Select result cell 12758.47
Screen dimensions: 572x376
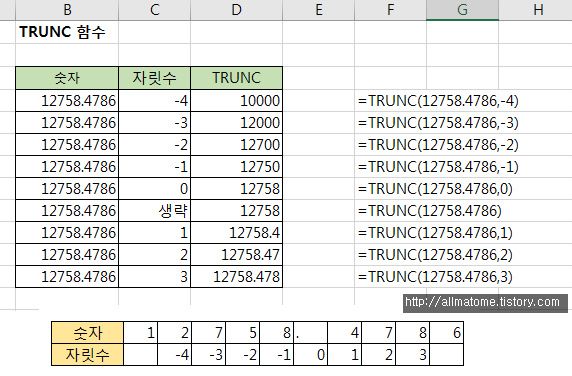tap(236, 255)
